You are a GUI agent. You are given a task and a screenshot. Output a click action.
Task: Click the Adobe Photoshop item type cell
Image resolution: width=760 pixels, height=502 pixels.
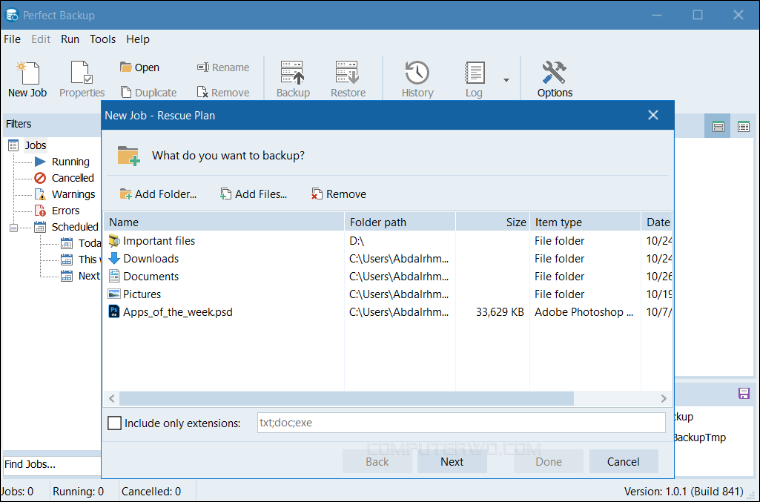(x=584, y=312)
